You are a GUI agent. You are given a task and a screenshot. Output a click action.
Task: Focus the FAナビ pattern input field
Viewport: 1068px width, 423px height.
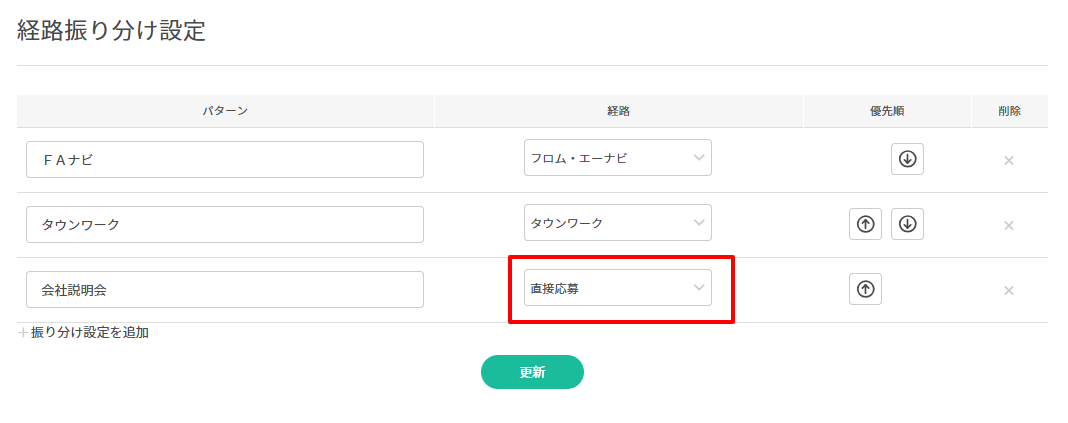(x=225, y=159)
